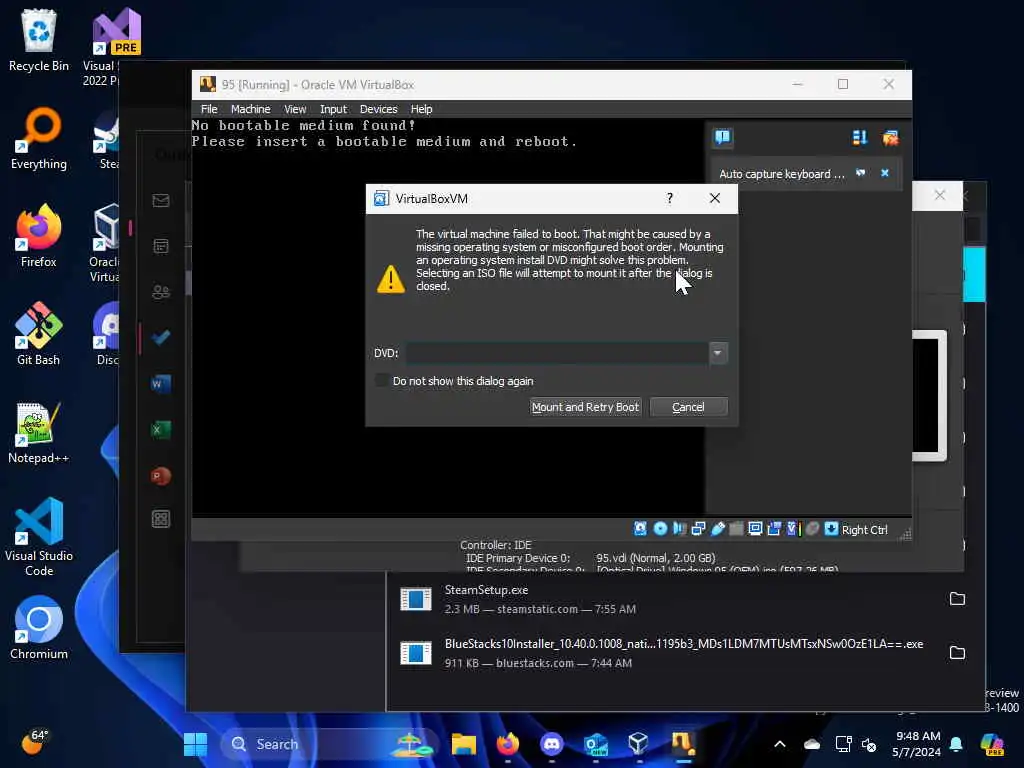
Task: Check 'Do not show this dialog again'
Action: [382, 380]
